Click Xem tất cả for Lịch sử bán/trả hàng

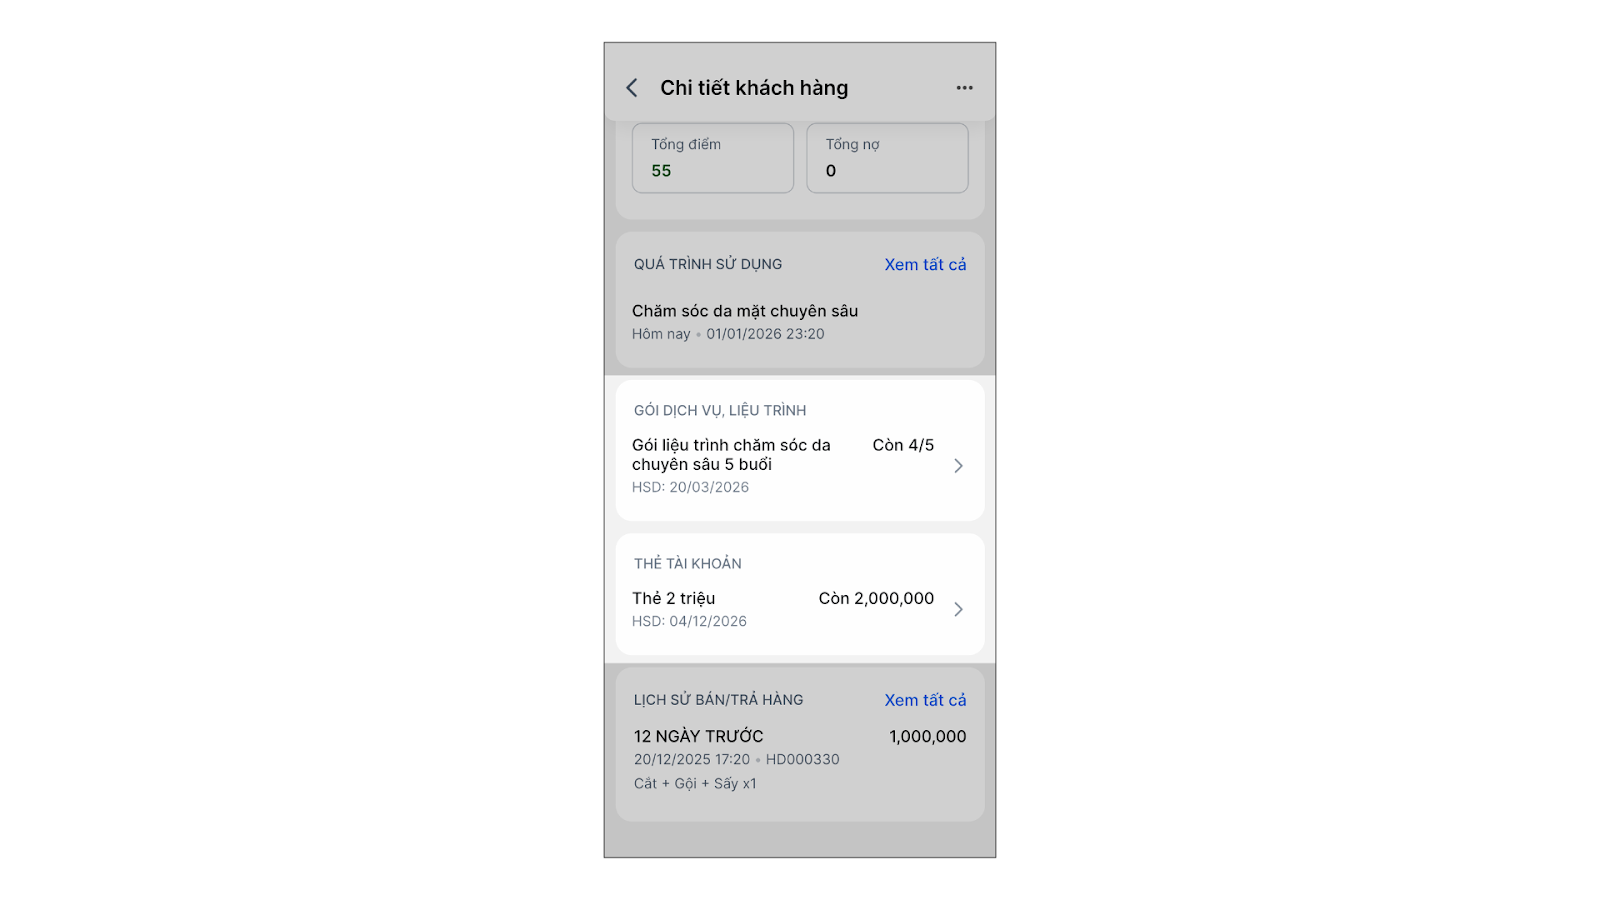point(925,700)
